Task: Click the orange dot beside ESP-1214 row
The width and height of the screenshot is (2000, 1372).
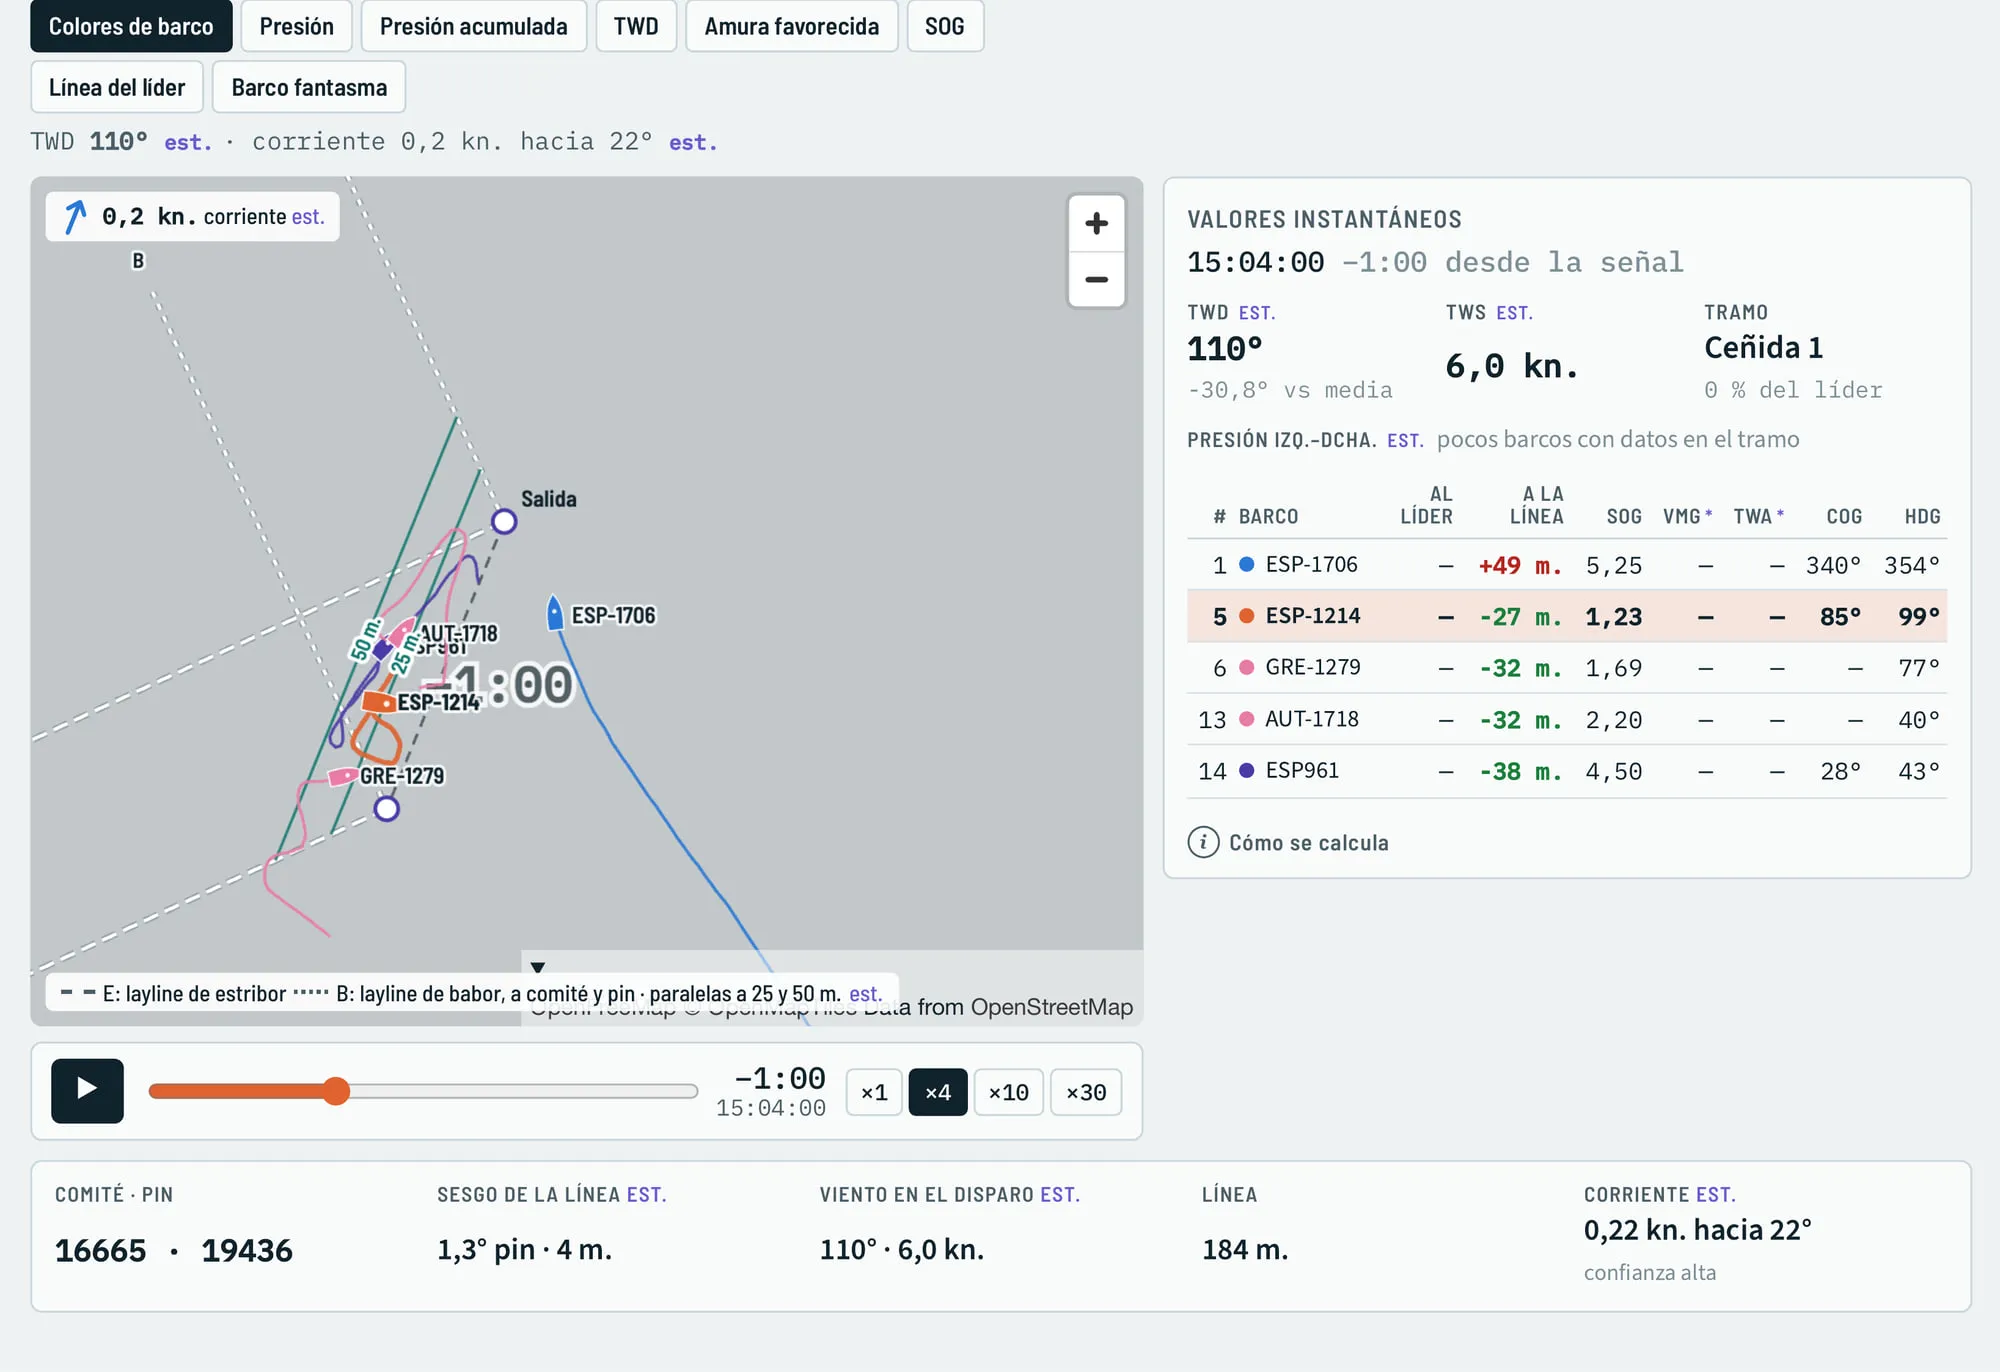Action: [x=1247, y=616]
